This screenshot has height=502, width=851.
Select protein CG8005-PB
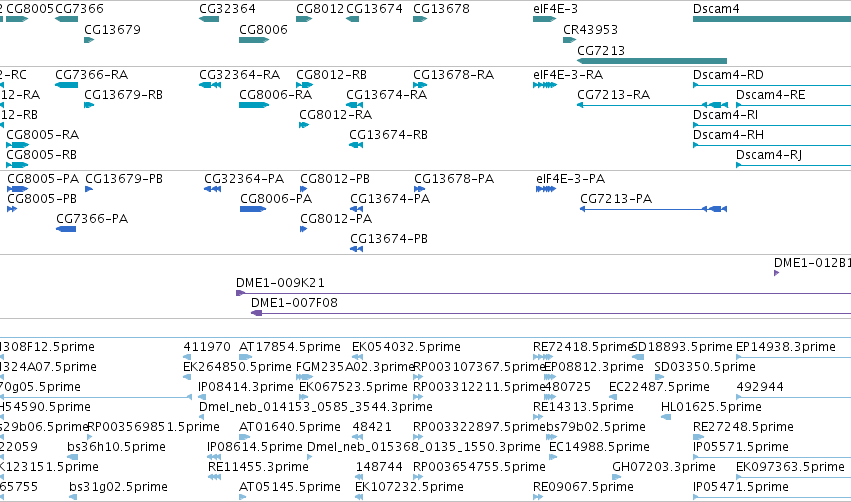tap(42, 199)
